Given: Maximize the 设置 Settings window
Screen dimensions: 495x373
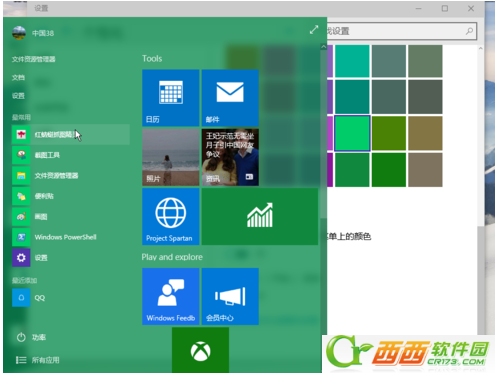Looking at the screenshot, I should 445,8.
